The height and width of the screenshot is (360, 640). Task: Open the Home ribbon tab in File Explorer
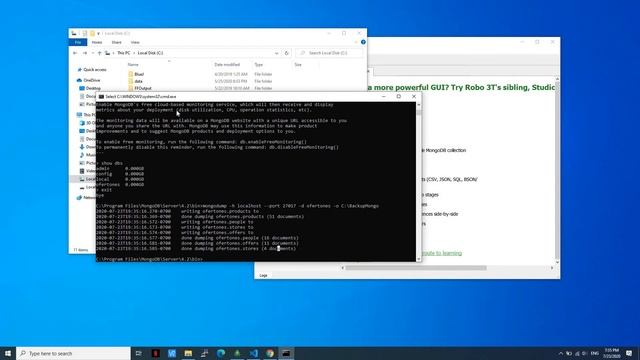point(97,42)
